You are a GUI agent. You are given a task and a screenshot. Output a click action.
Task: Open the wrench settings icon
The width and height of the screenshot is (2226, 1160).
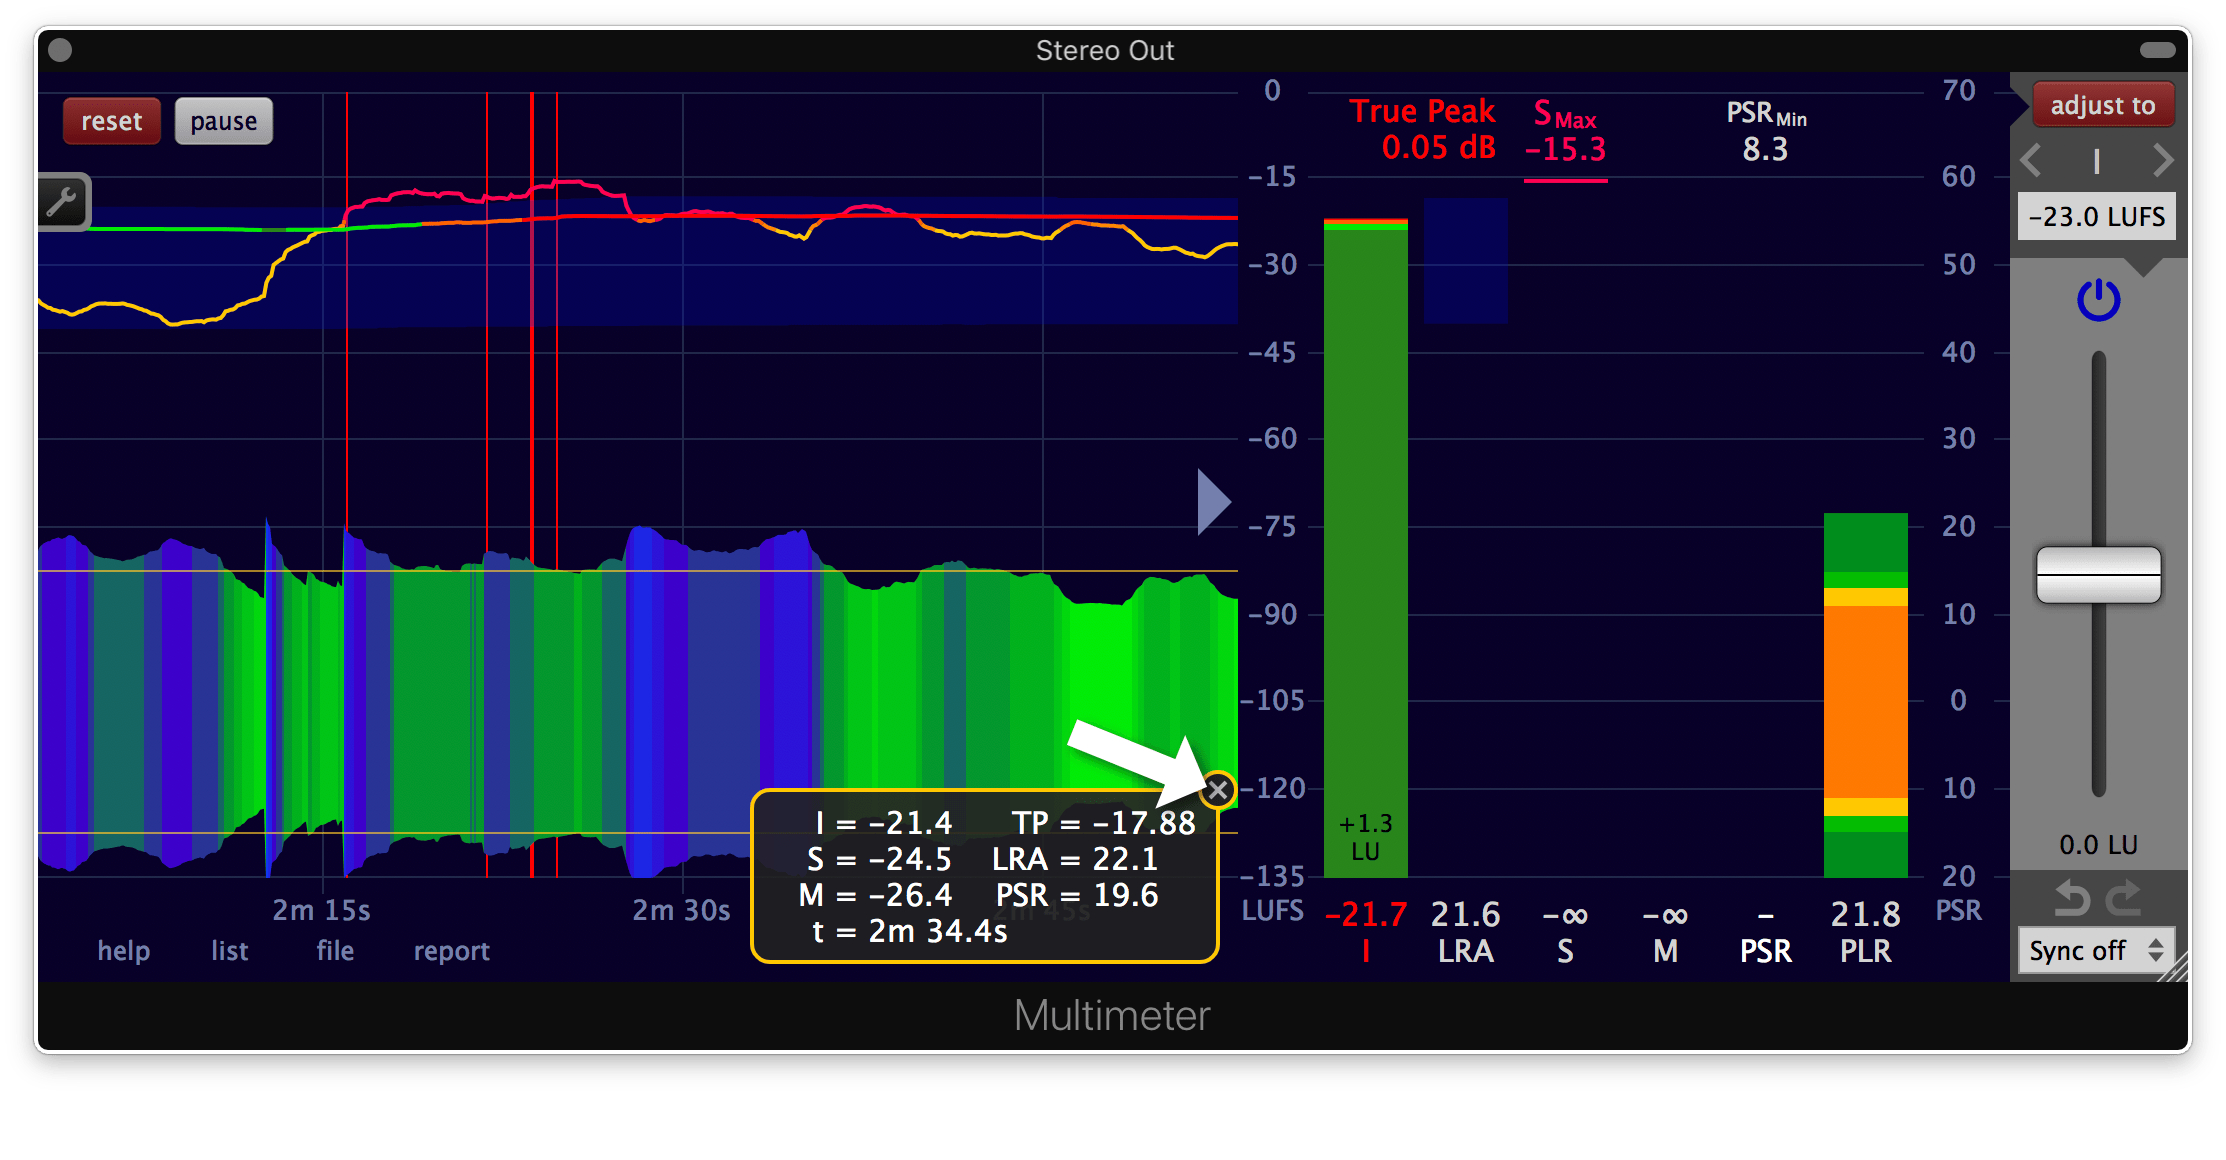tap(63, 202)
